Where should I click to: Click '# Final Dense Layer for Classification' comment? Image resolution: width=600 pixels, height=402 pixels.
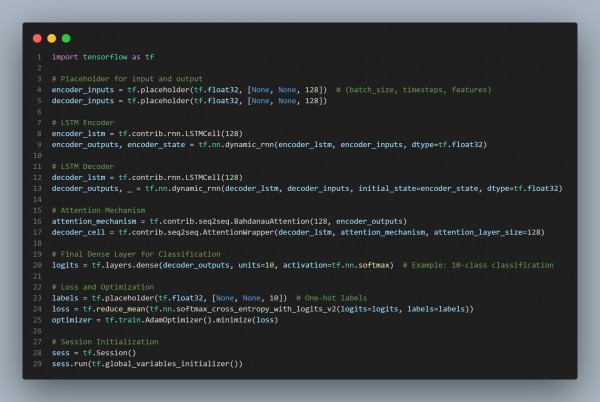click(136, 254)
